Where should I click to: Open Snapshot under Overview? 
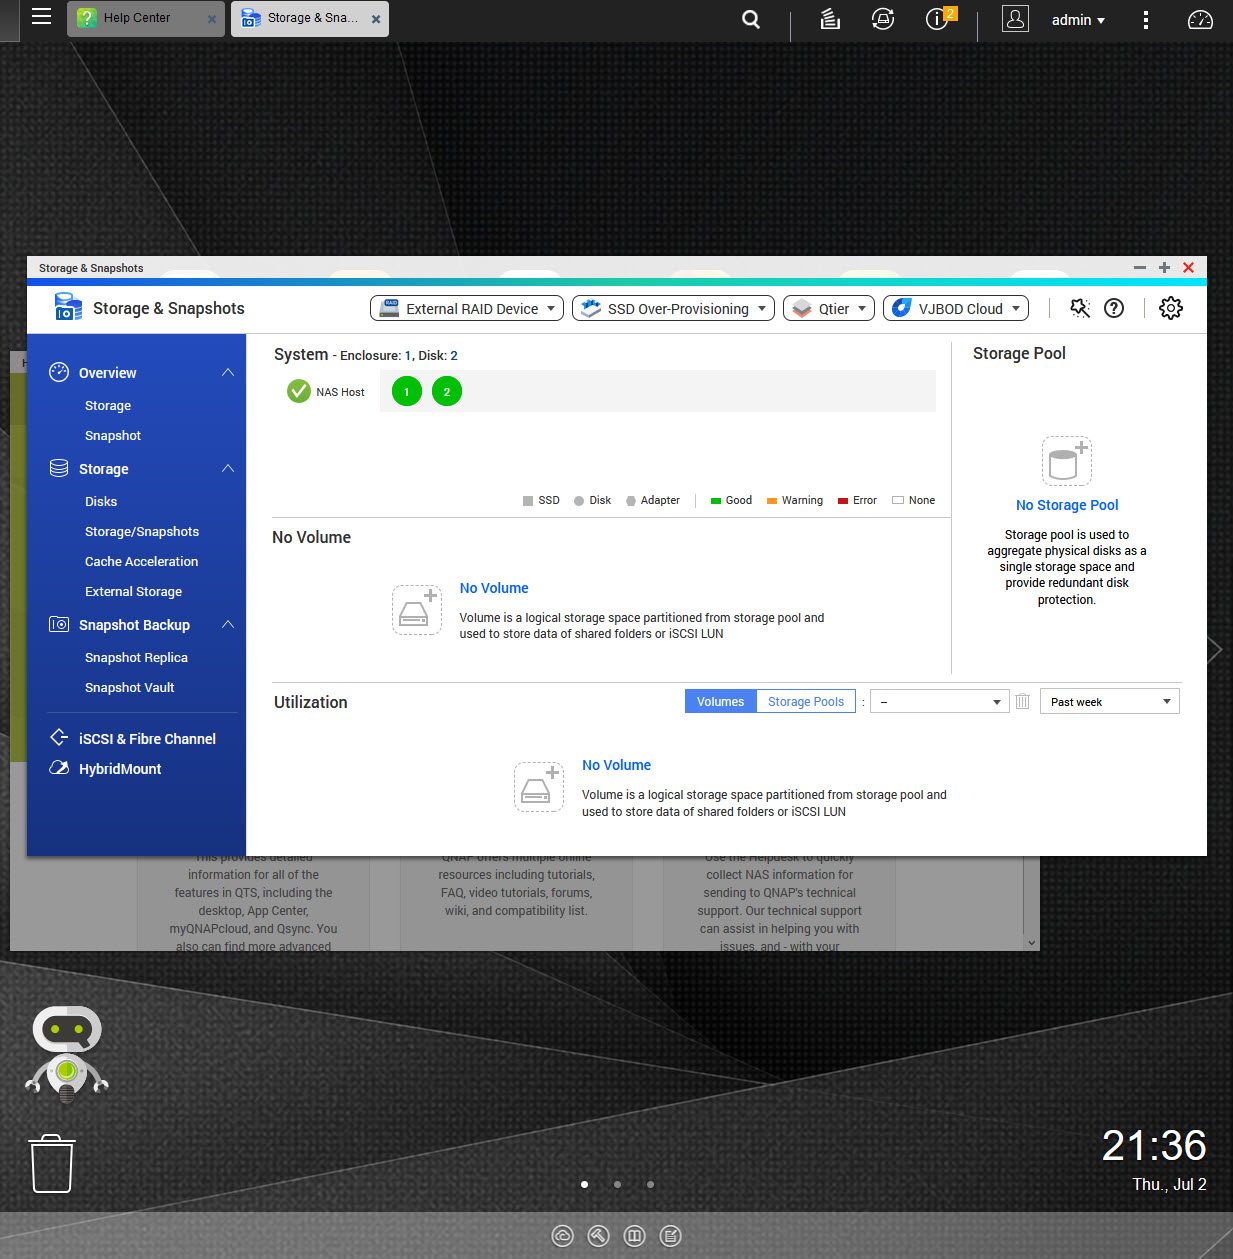click(113, 436)
